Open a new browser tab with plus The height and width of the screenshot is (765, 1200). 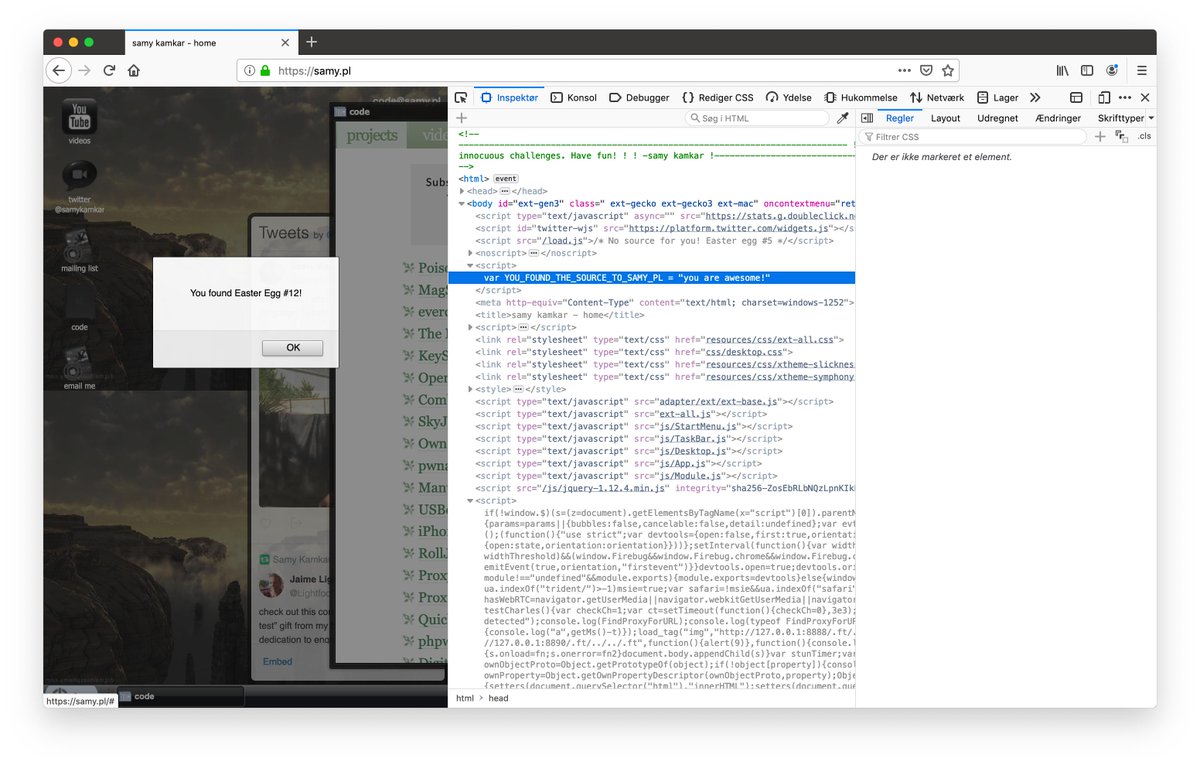point(311,42)
